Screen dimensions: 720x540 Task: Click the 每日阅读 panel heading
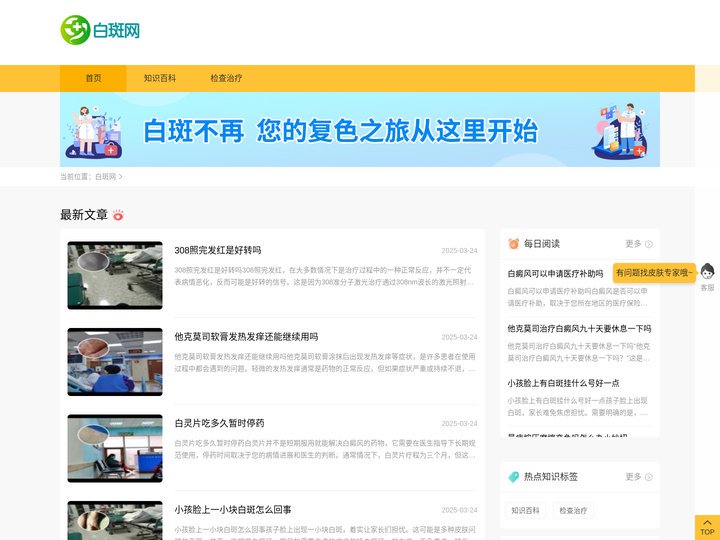542,244
